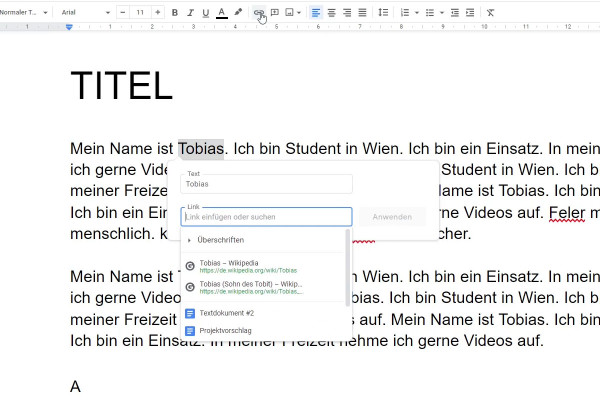
Task: Choose Textdokument #2 document suggestion
Action: click(263, 313)
